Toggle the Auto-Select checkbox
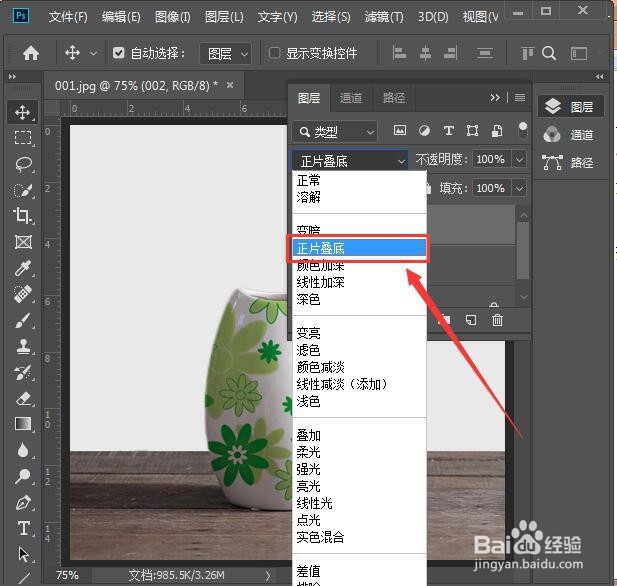Image resolution: width=617 pixels, height=586 pixels. (x=118, y=53)
